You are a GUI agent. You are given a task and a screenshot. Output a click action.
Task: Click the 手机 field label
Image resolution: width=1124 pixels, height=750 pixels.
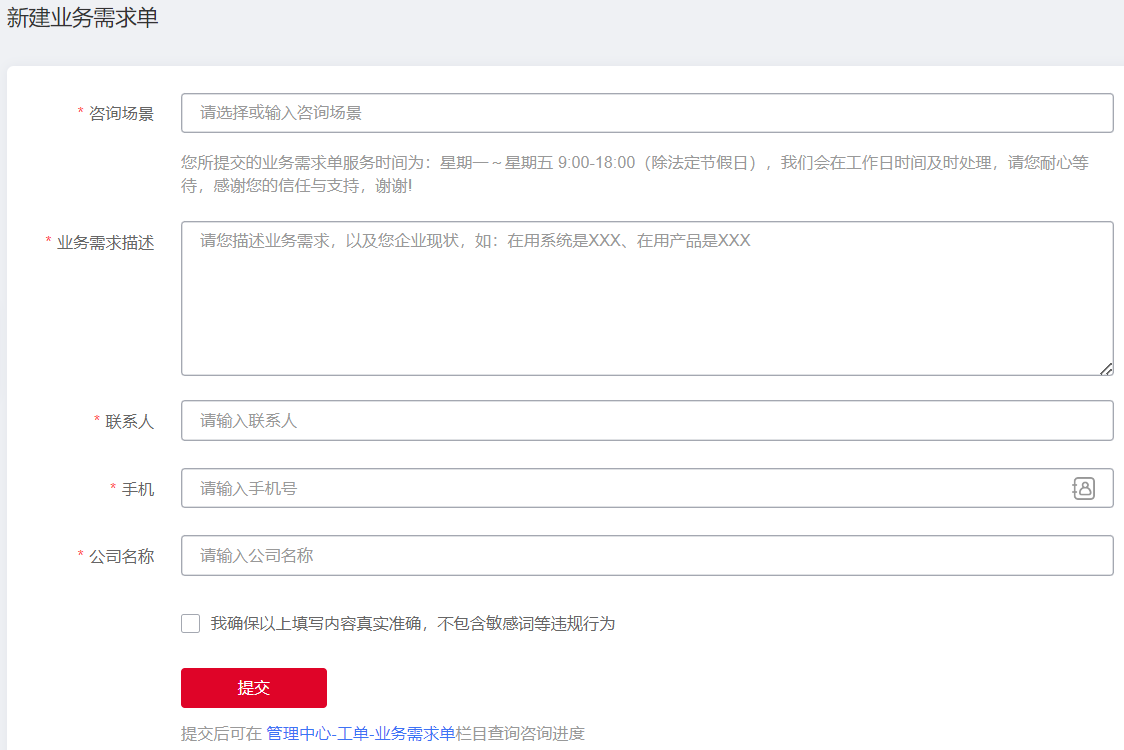tap(138, 489)
